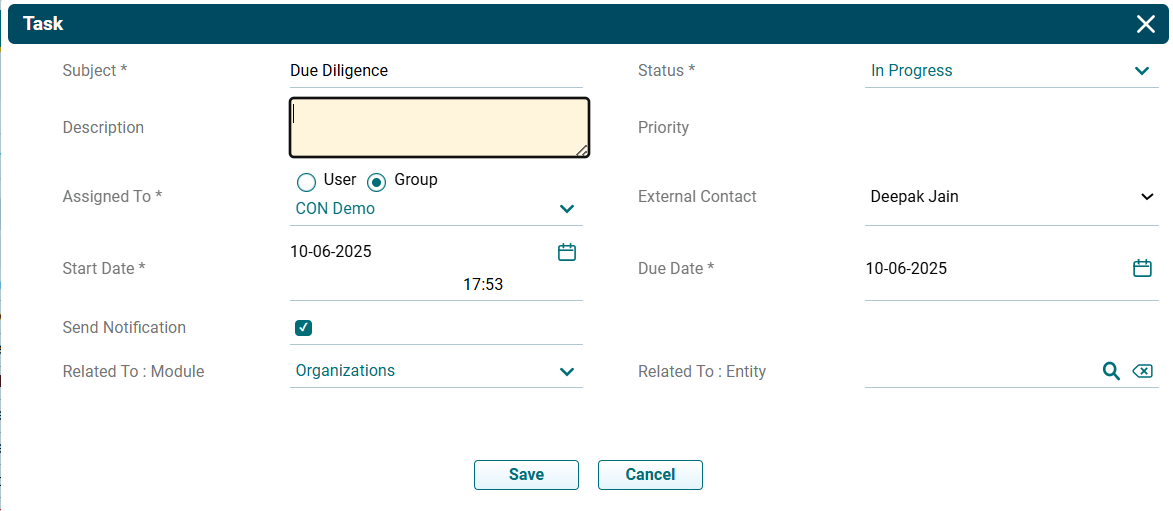This screenshot has height=511, width=1173.
Task: Edit the Subject field text
Action: pyautogui.click(x=435, y=71)
